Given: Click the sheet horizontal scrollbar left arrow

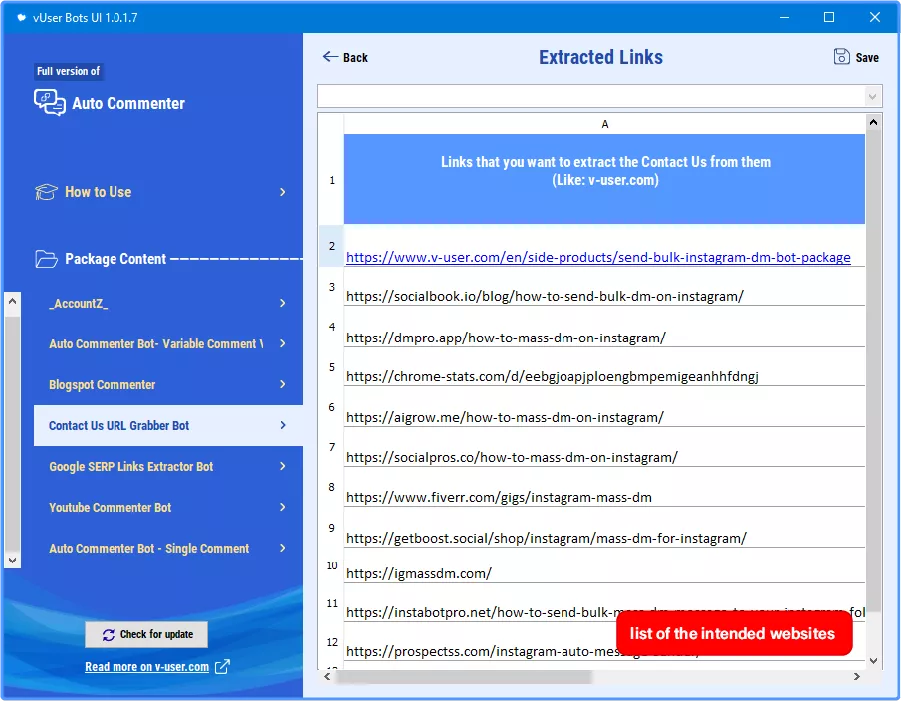Looking at the screenshot, I should click(x=327, y=676).
